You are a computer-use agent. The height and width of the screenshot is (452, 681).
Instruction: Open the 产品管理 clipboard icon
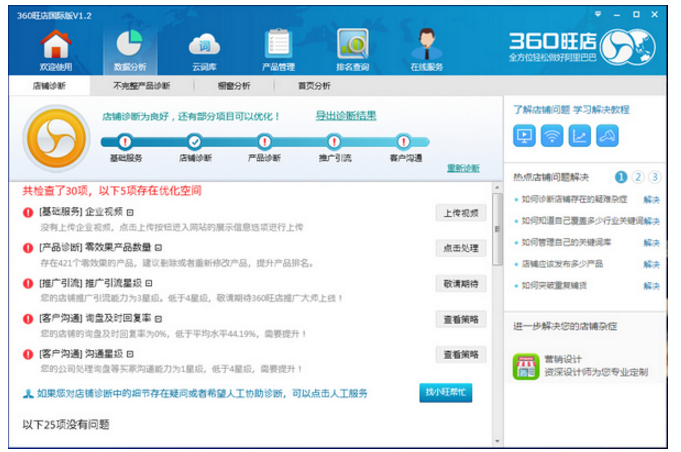pyautogui.click(x=278, y=43)
